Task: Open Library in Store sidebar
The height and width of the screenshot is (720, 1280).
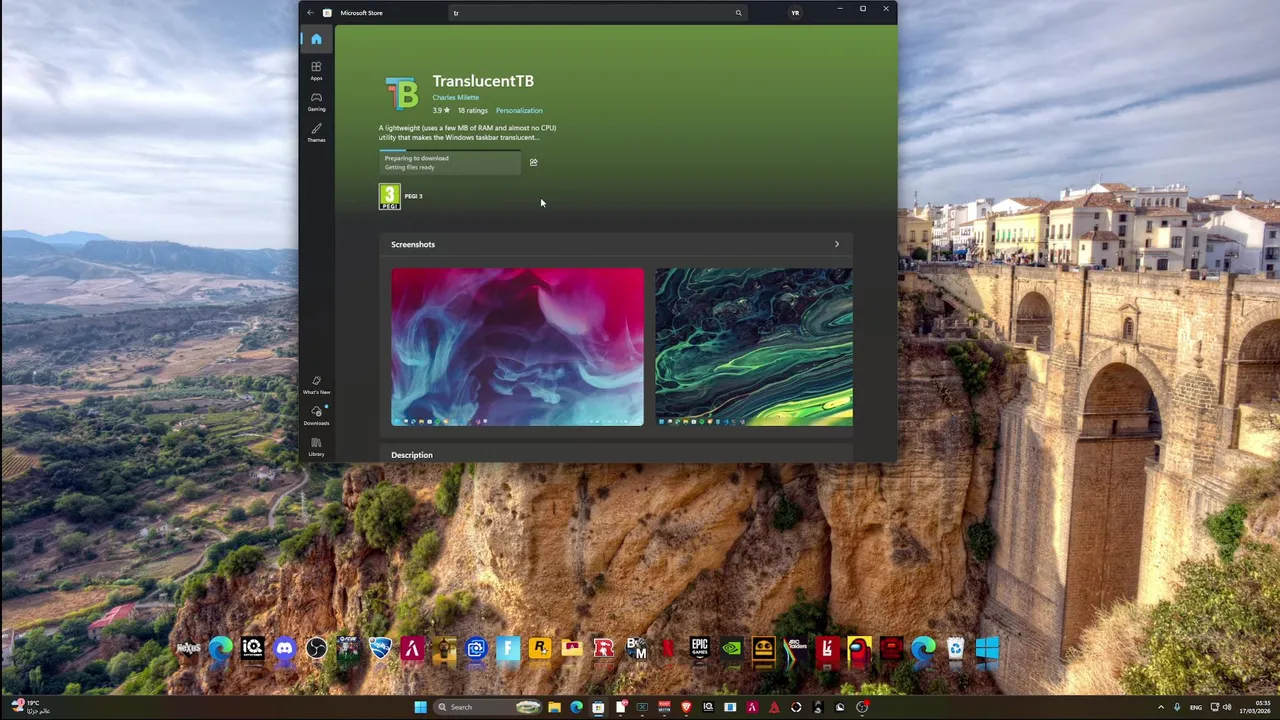Action: (316, 447)
